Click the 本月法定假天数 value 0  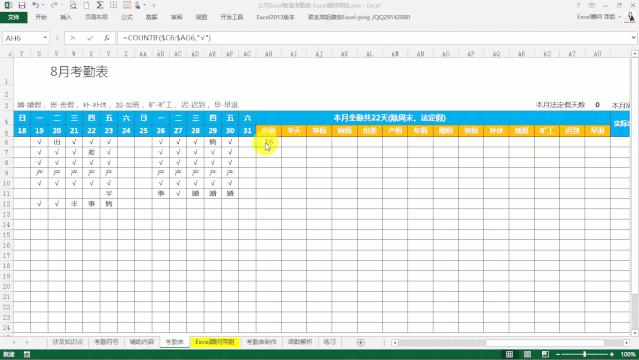click(597, 105)
